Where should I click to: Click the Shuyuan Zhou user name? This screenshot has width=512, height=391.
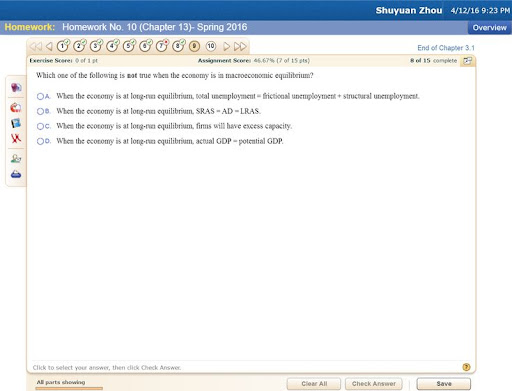(409, 11)
